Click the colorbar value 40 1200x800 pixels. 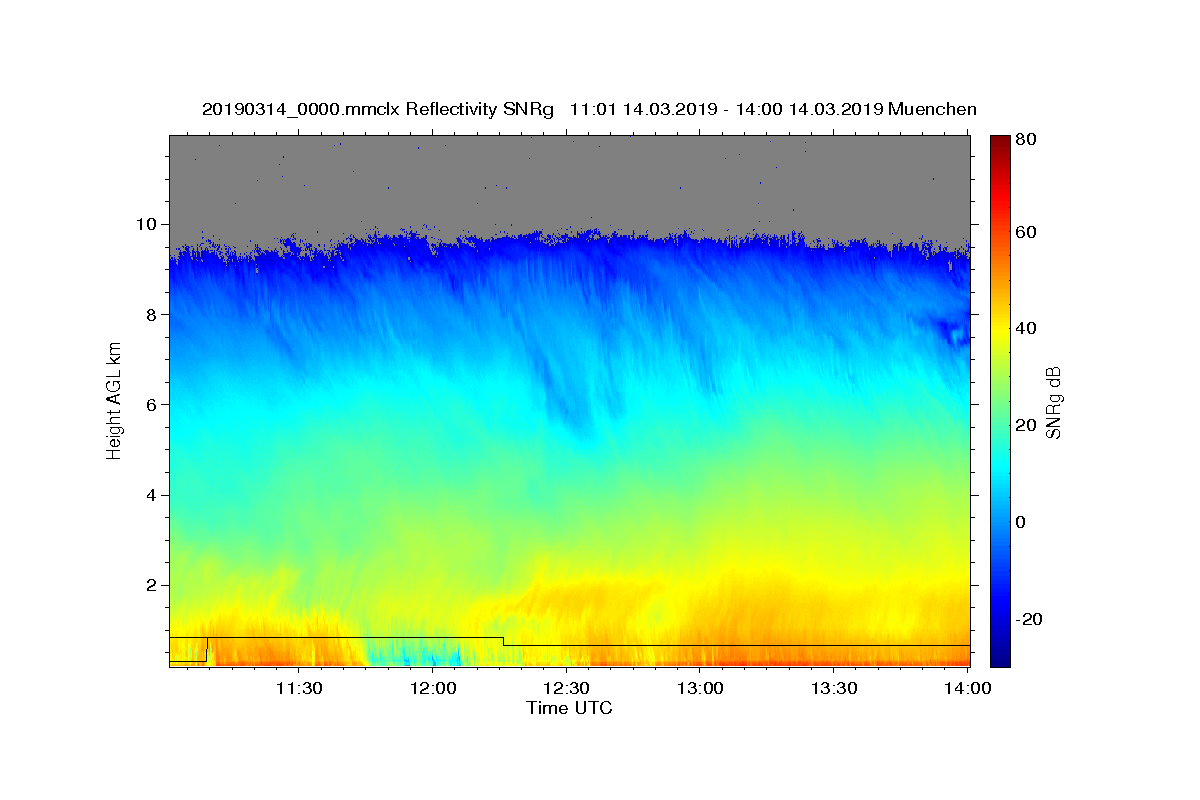click(x=1028, y=328)
